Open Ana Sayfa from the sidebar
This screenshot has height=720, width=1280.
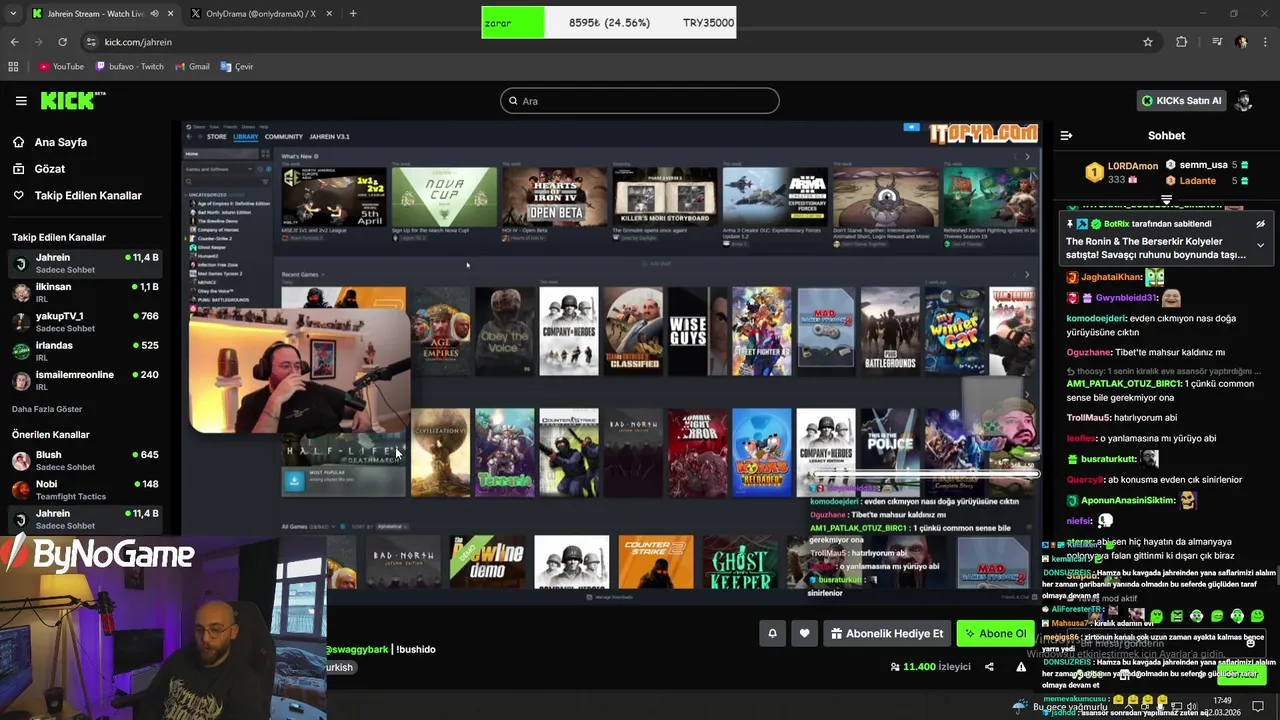[x=50, y=142]
